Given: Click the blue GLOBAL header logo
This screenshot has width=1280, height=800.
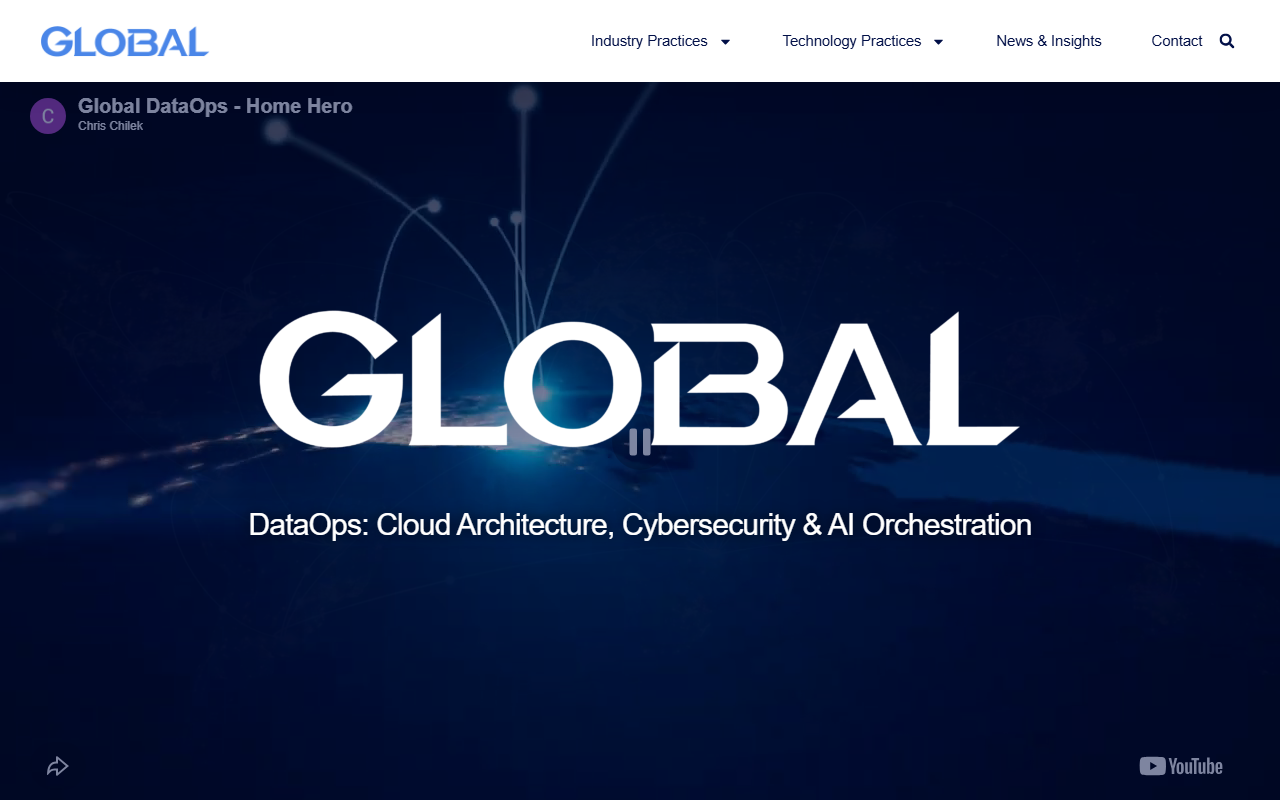Looking at the screenshot, I should click(x=125, y=41).
